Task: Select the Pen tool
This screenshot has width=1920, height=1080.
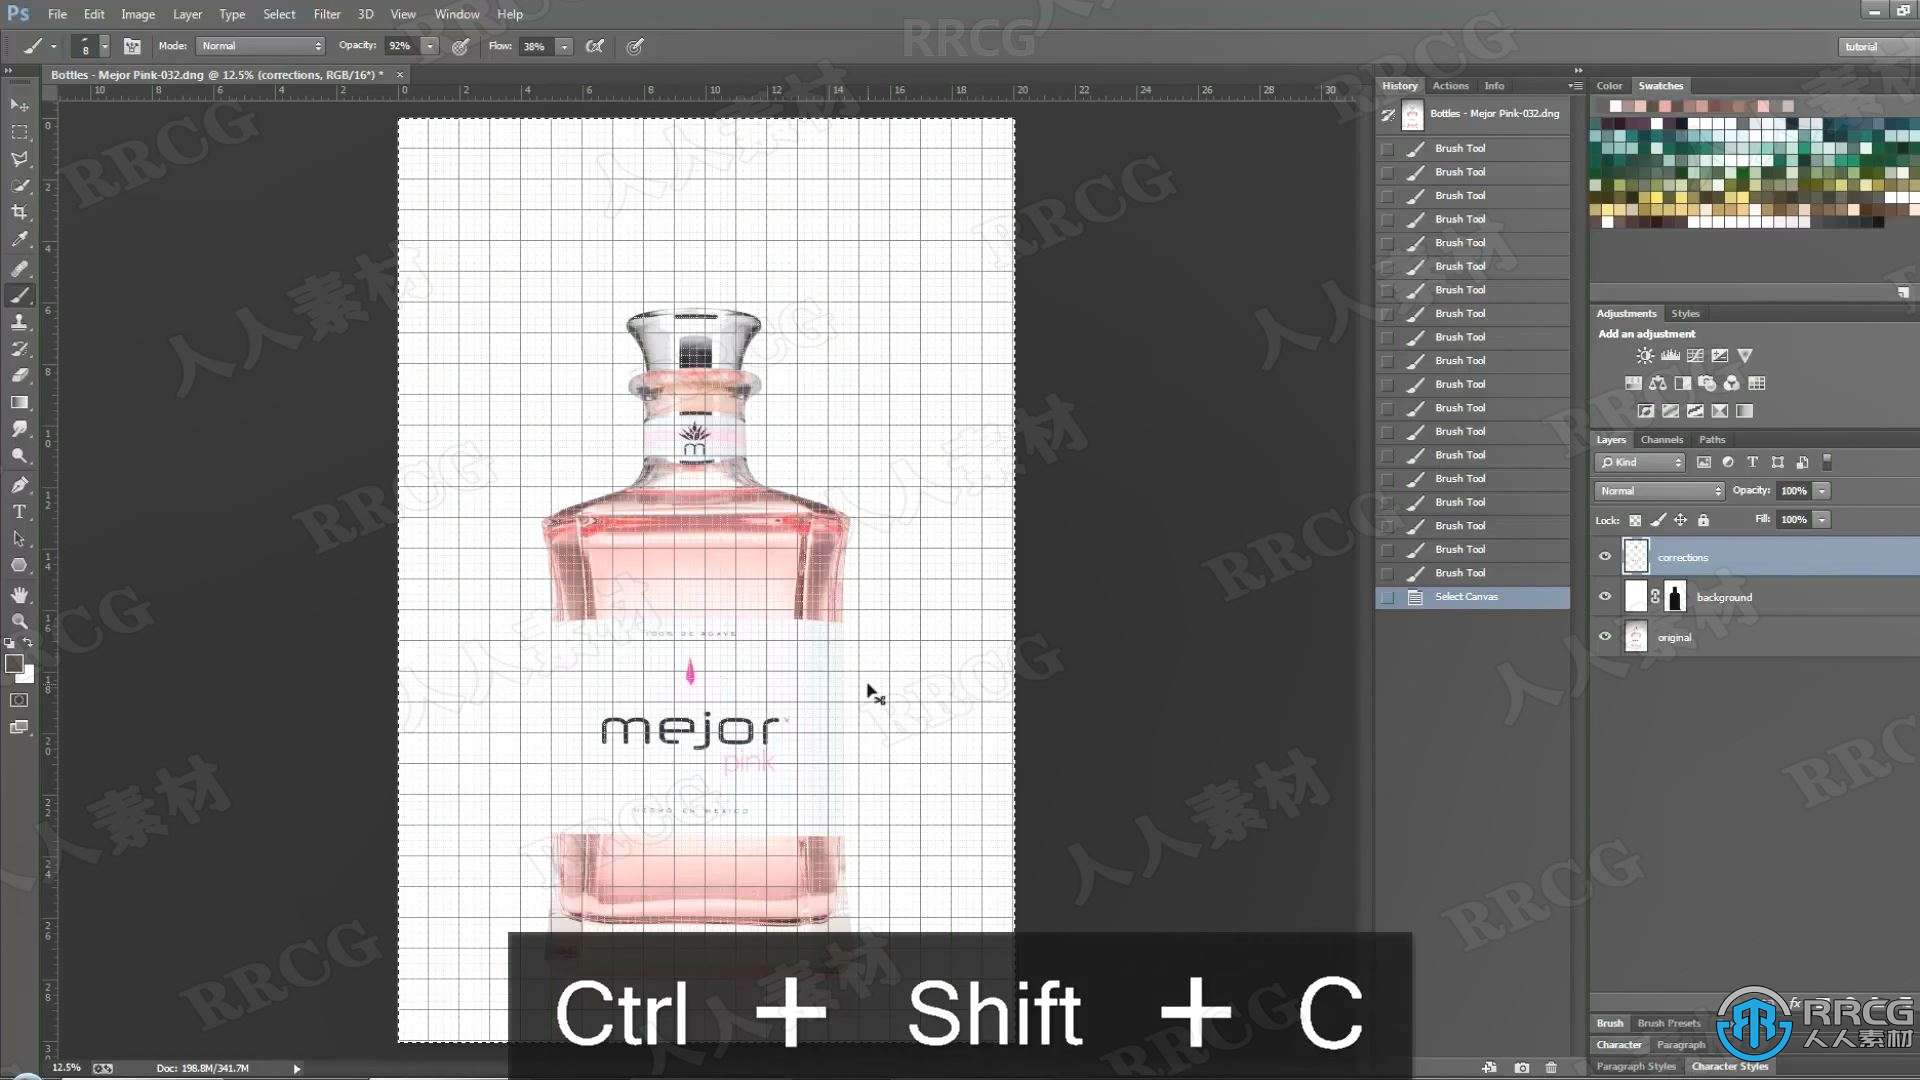Action: click(x=19, y=485)
